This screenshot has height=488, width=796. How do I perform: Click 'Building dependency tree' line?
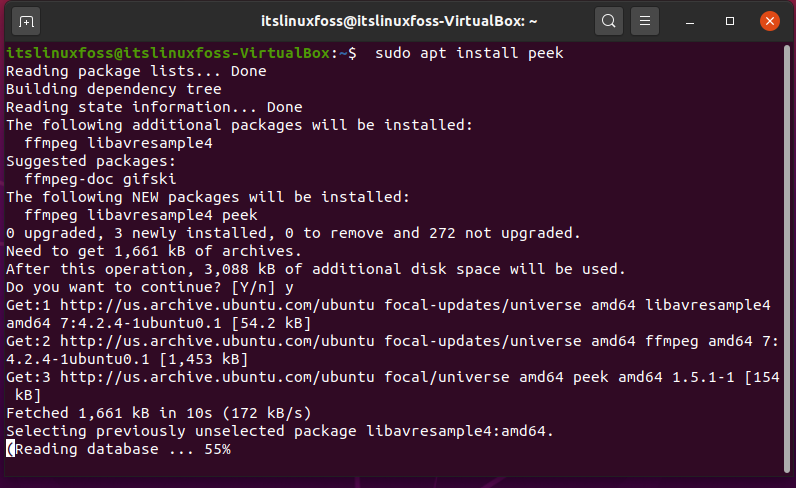coord(114,89)
